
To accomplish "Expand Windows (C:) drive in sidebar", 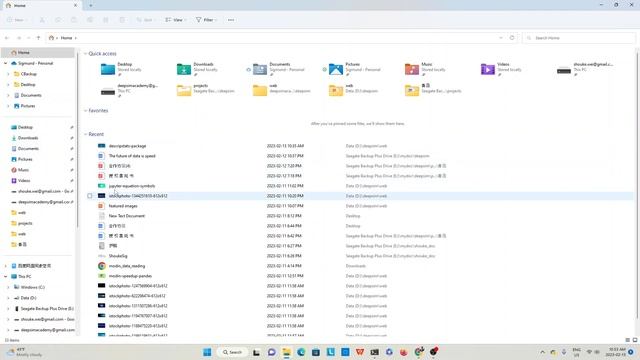I will pos(8,287).
